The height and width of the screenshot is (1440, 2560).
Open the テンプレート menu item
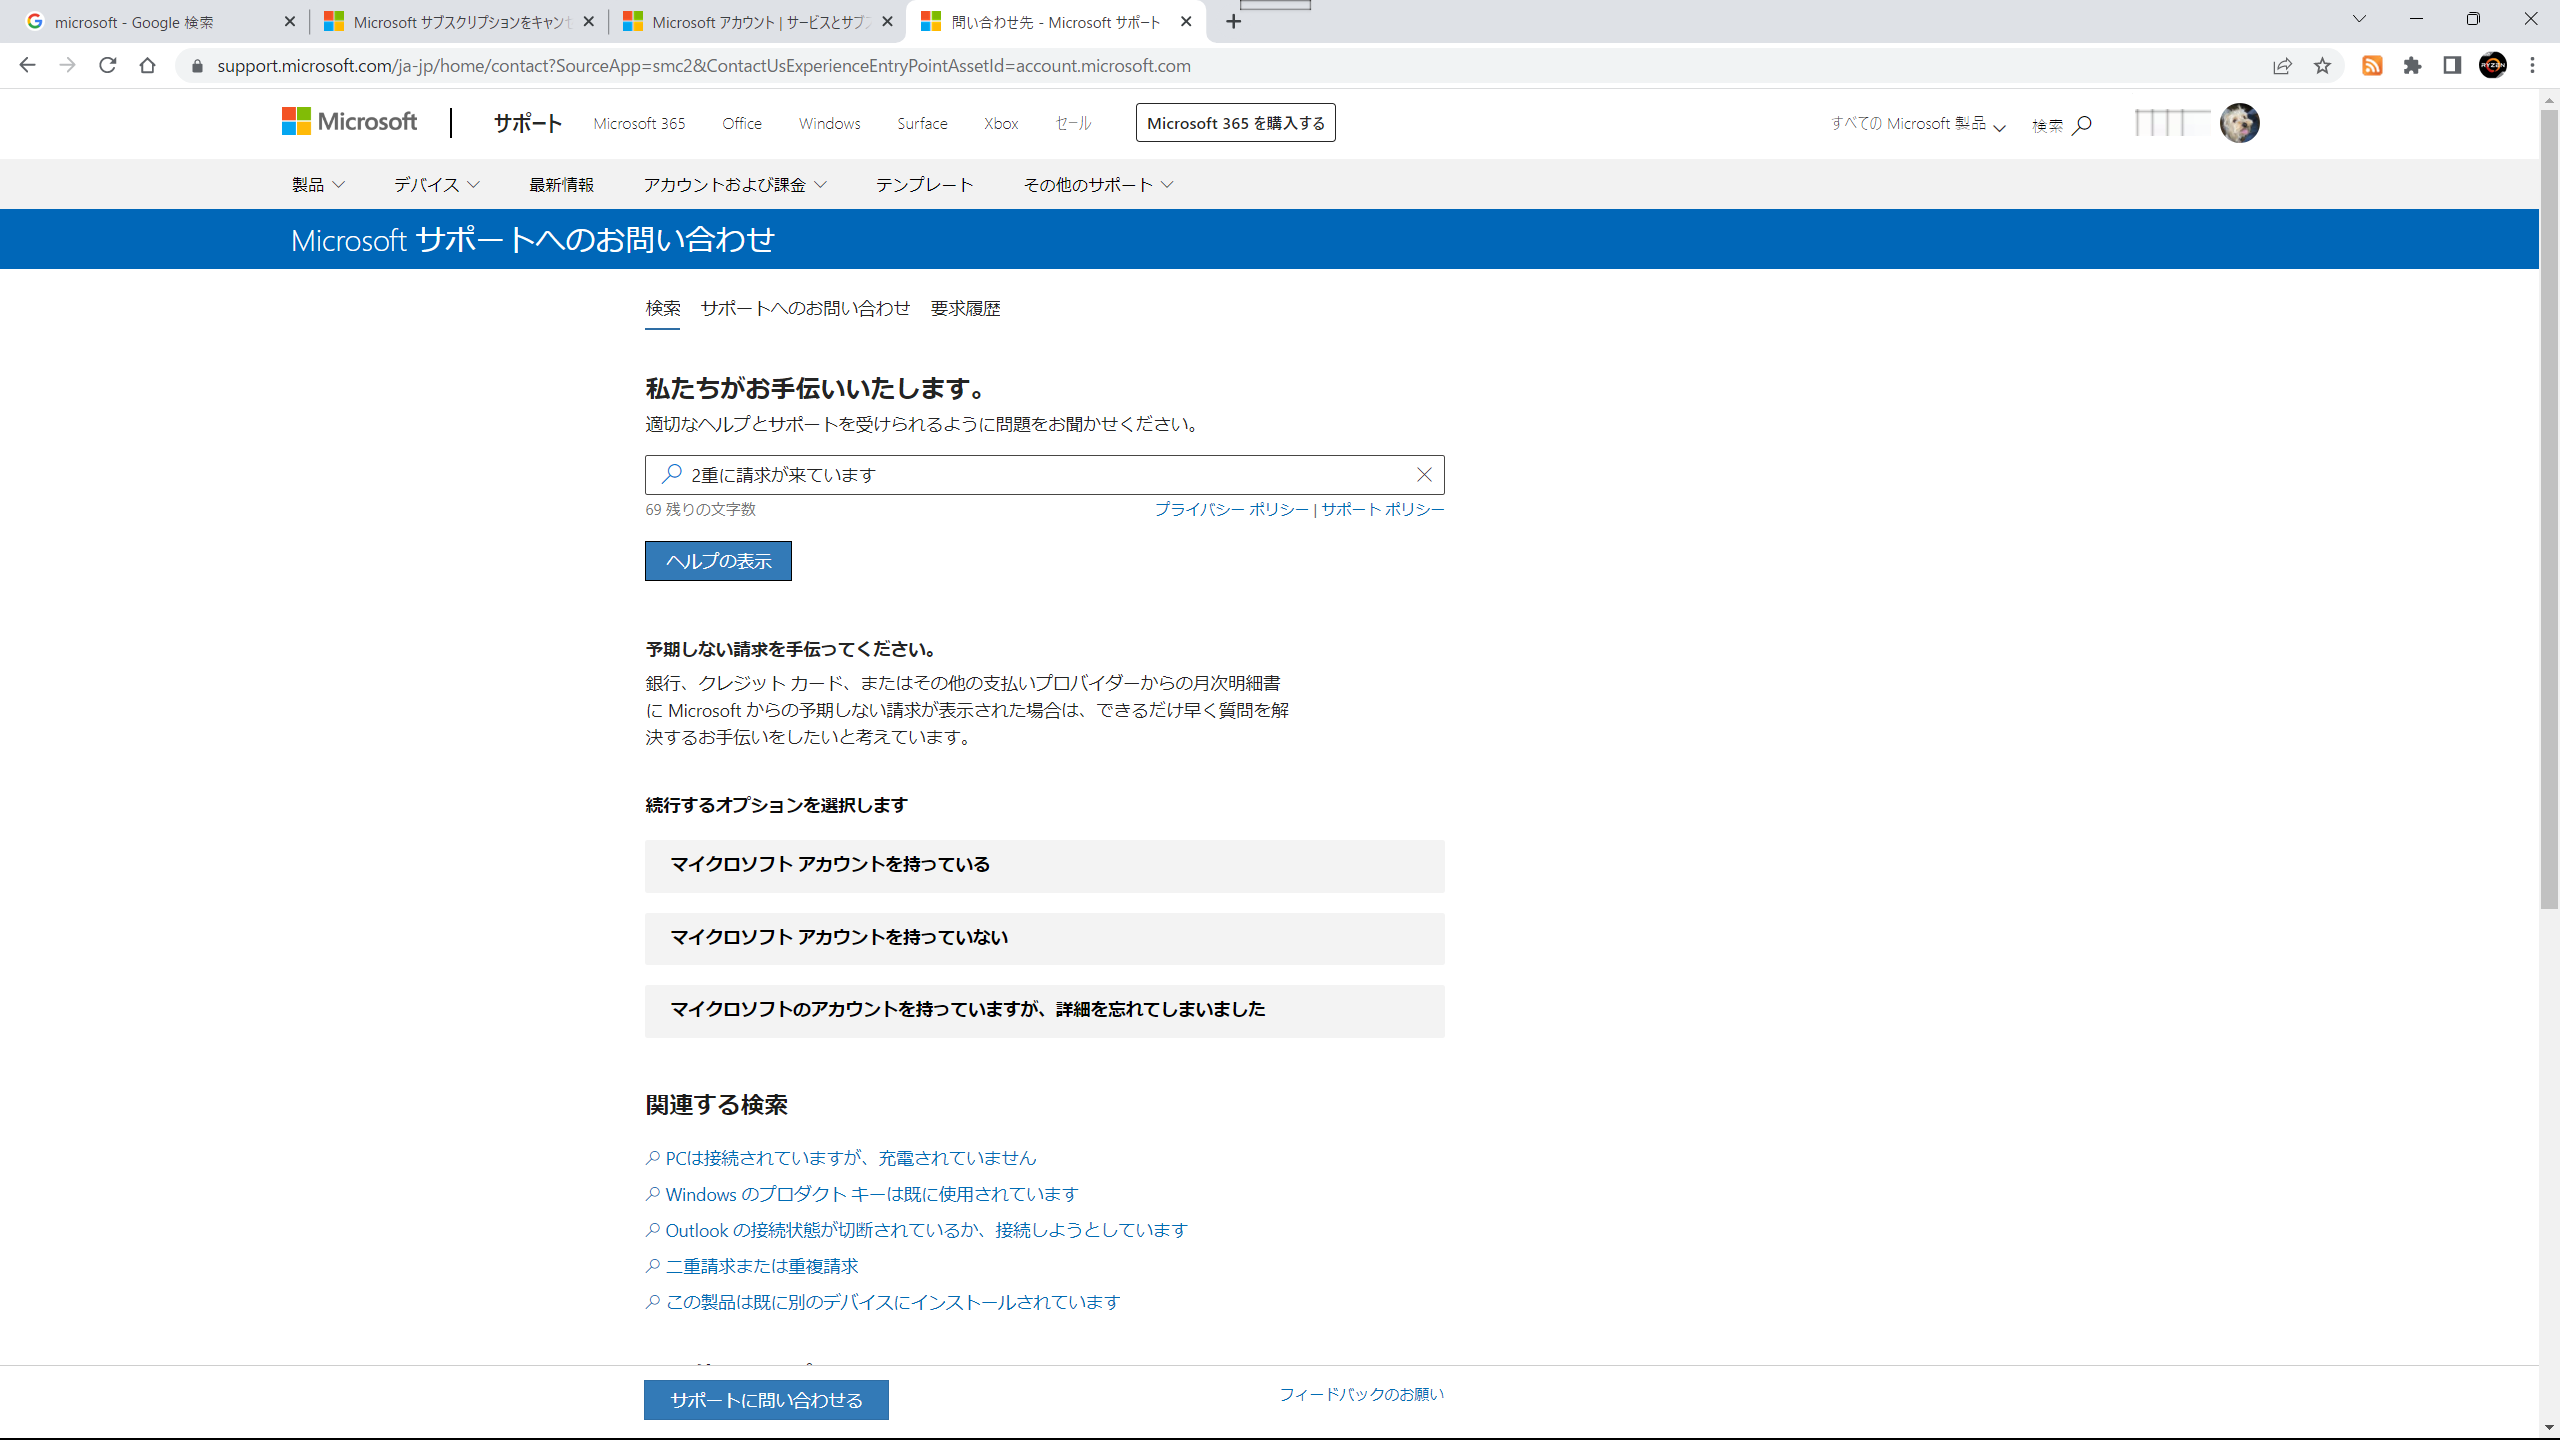[x=924, y=185]
